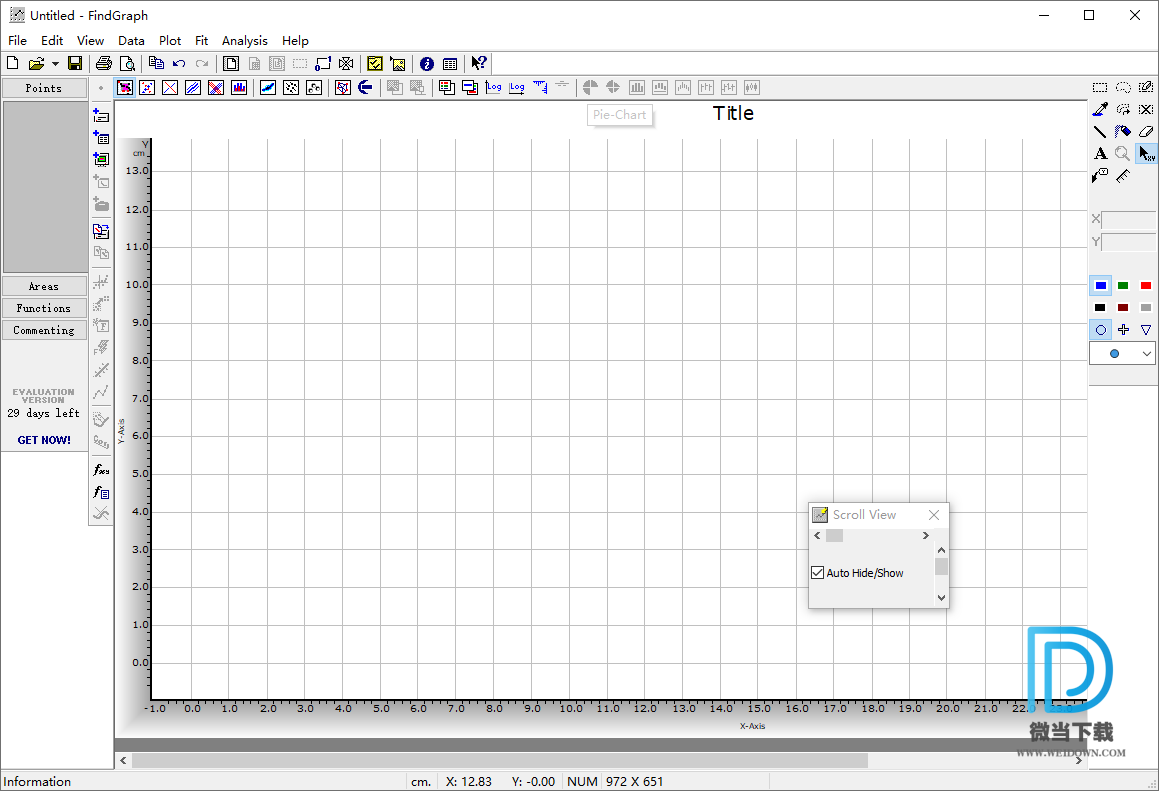The image size is (1159, 791).
Task: Open the Points panel tab
Action: point(44,88)
